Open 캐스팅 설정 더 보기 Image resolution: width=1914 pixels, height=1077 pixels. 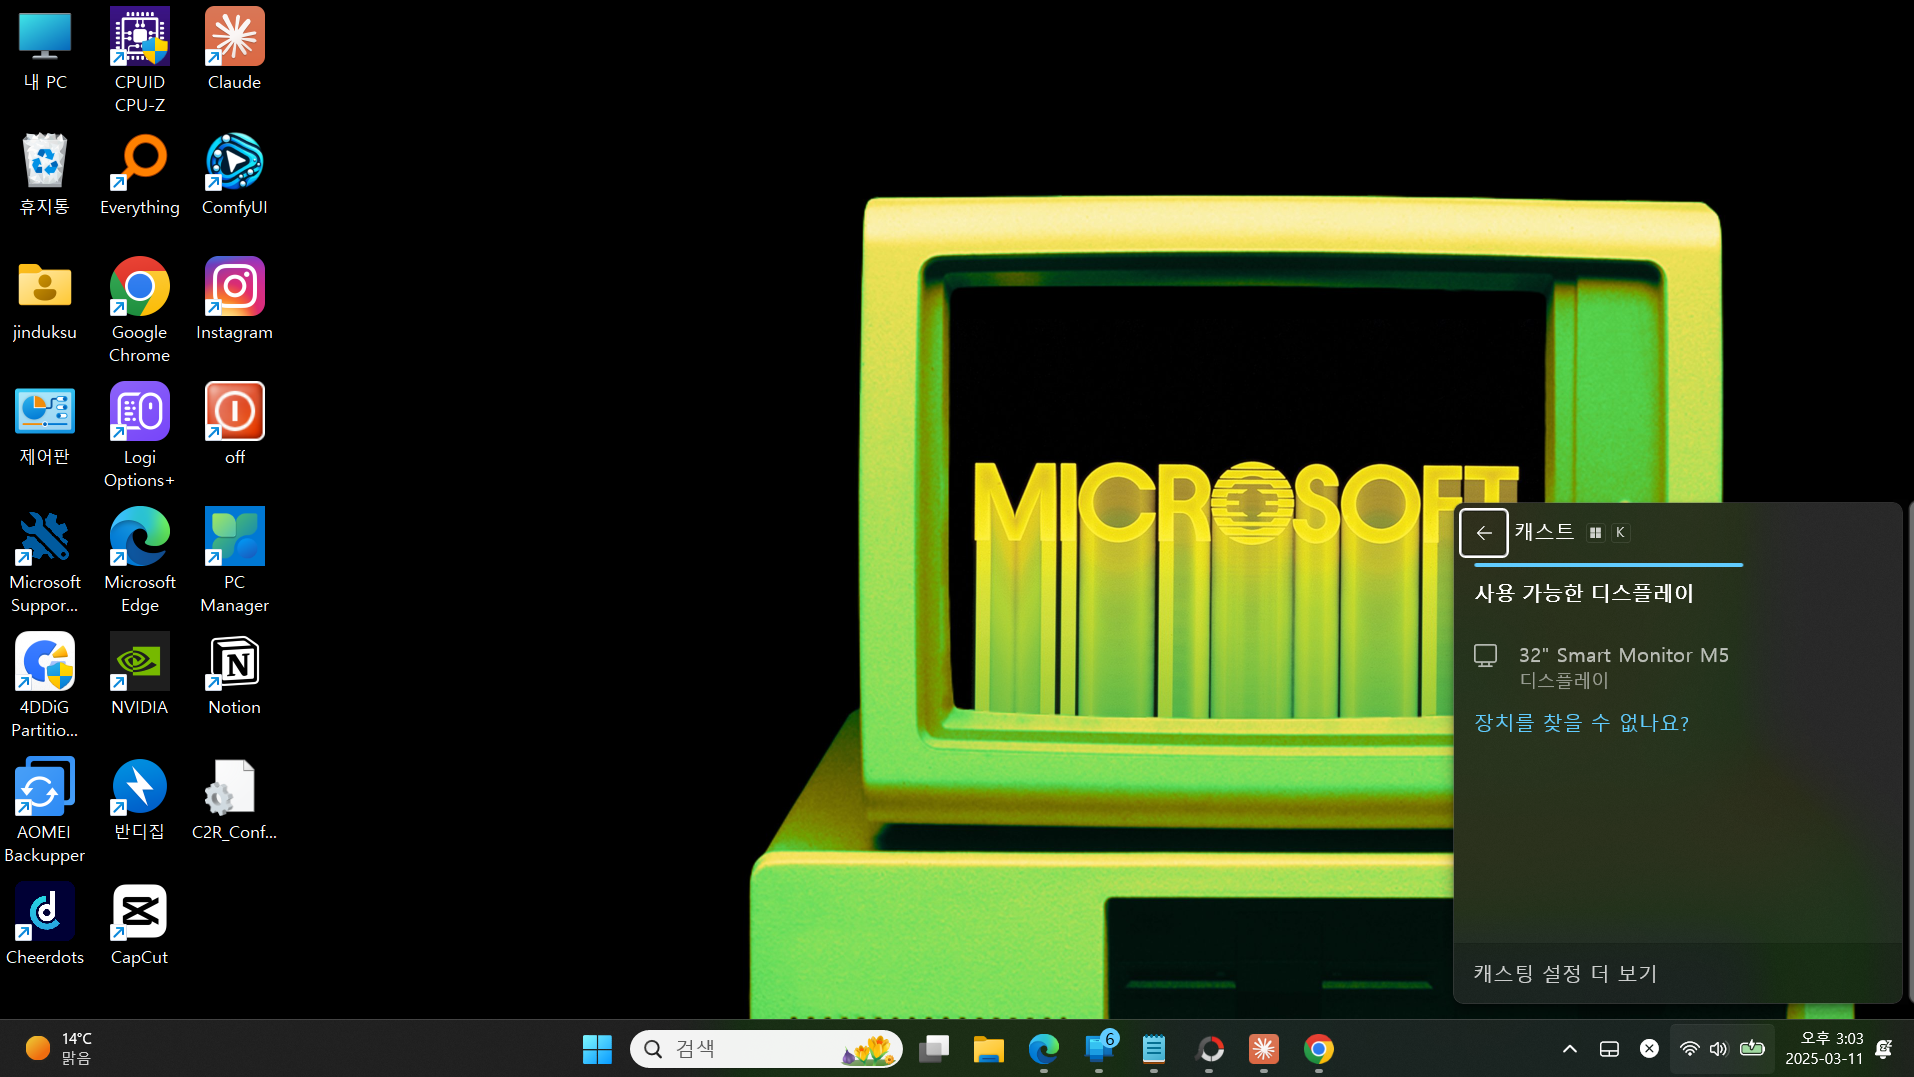pos(1565,973)
